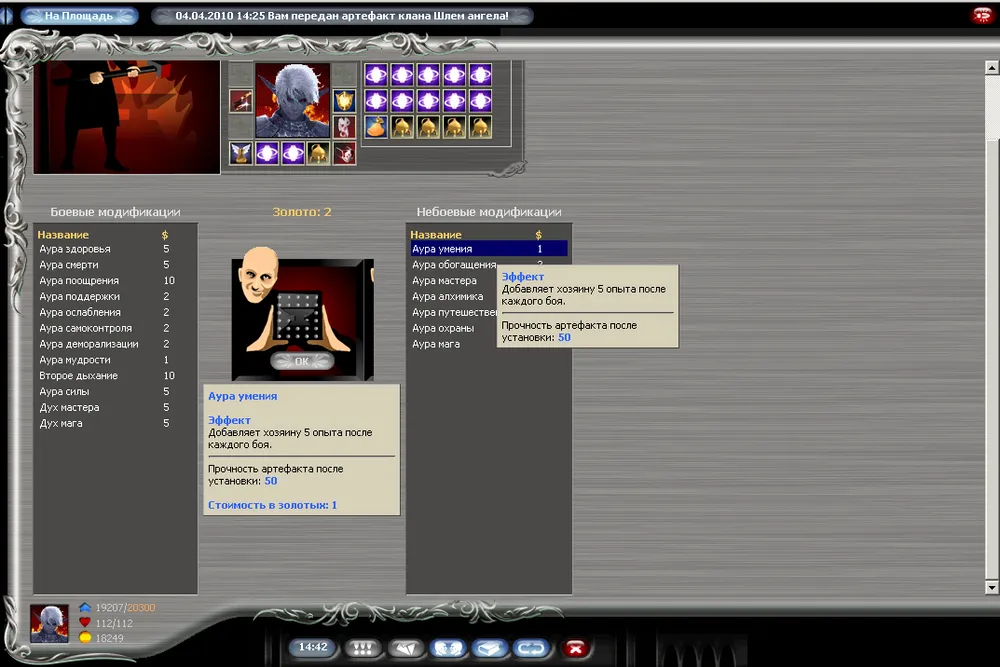1000x667 pixels.
Task: Click the scrollbar down arrow on right
Action: click(991, 587)
